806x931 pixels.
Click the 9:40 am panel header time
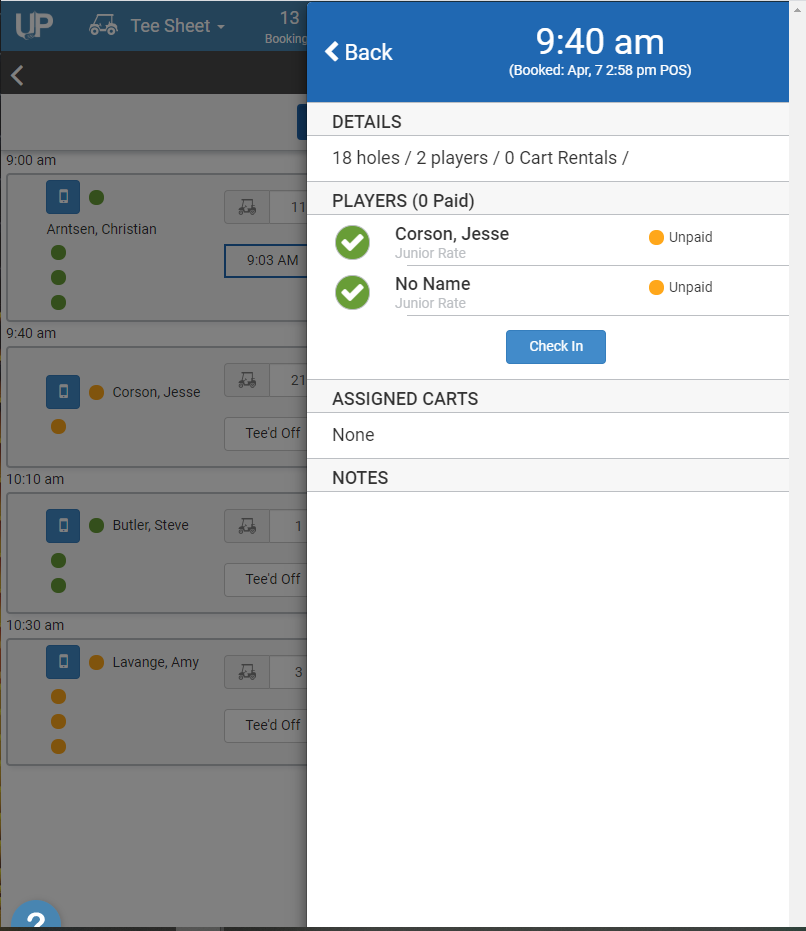point(600,42)
